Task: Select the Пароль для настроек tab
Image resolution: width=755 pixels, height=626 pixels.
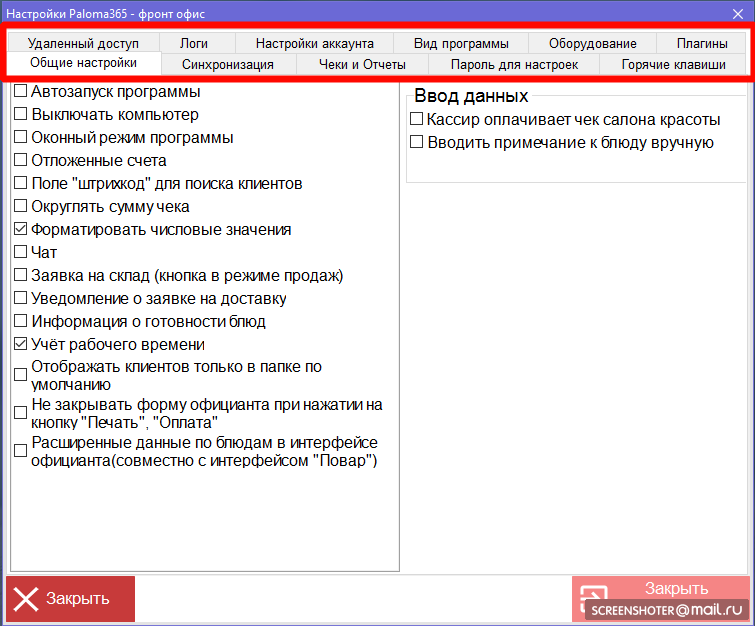Action: [x=514, y=64]
